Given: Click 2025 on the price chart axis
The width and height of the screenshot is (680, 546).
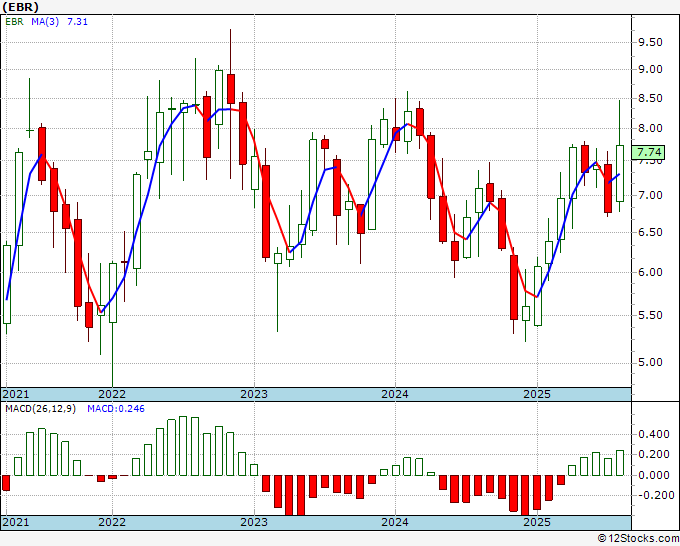Looking at the screenshot, I should [x=537, y=394].
